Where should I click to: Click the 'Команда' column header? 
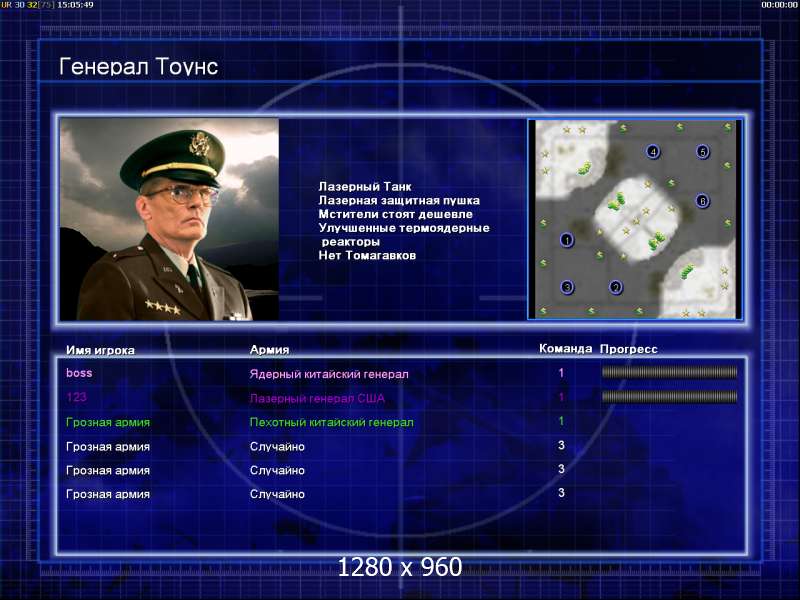coord(565,348)
